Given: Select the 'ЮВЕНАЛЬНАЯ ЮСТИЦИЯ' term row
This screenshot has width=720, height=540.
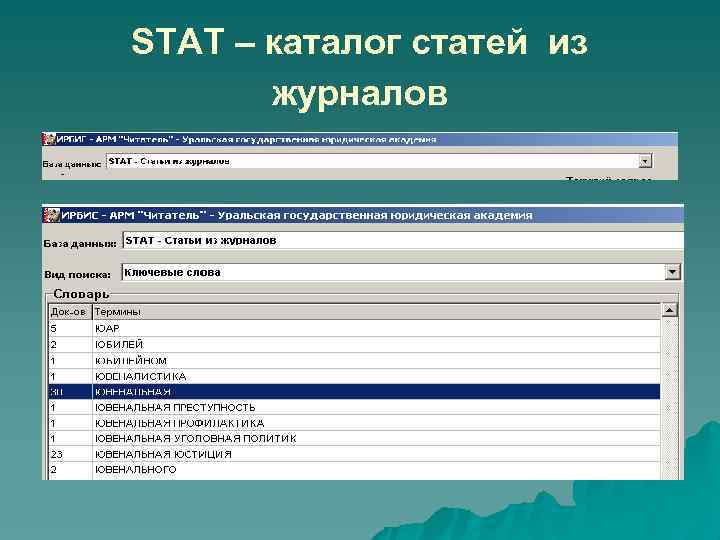Looking at the screenshot, I should coord(354,454).
